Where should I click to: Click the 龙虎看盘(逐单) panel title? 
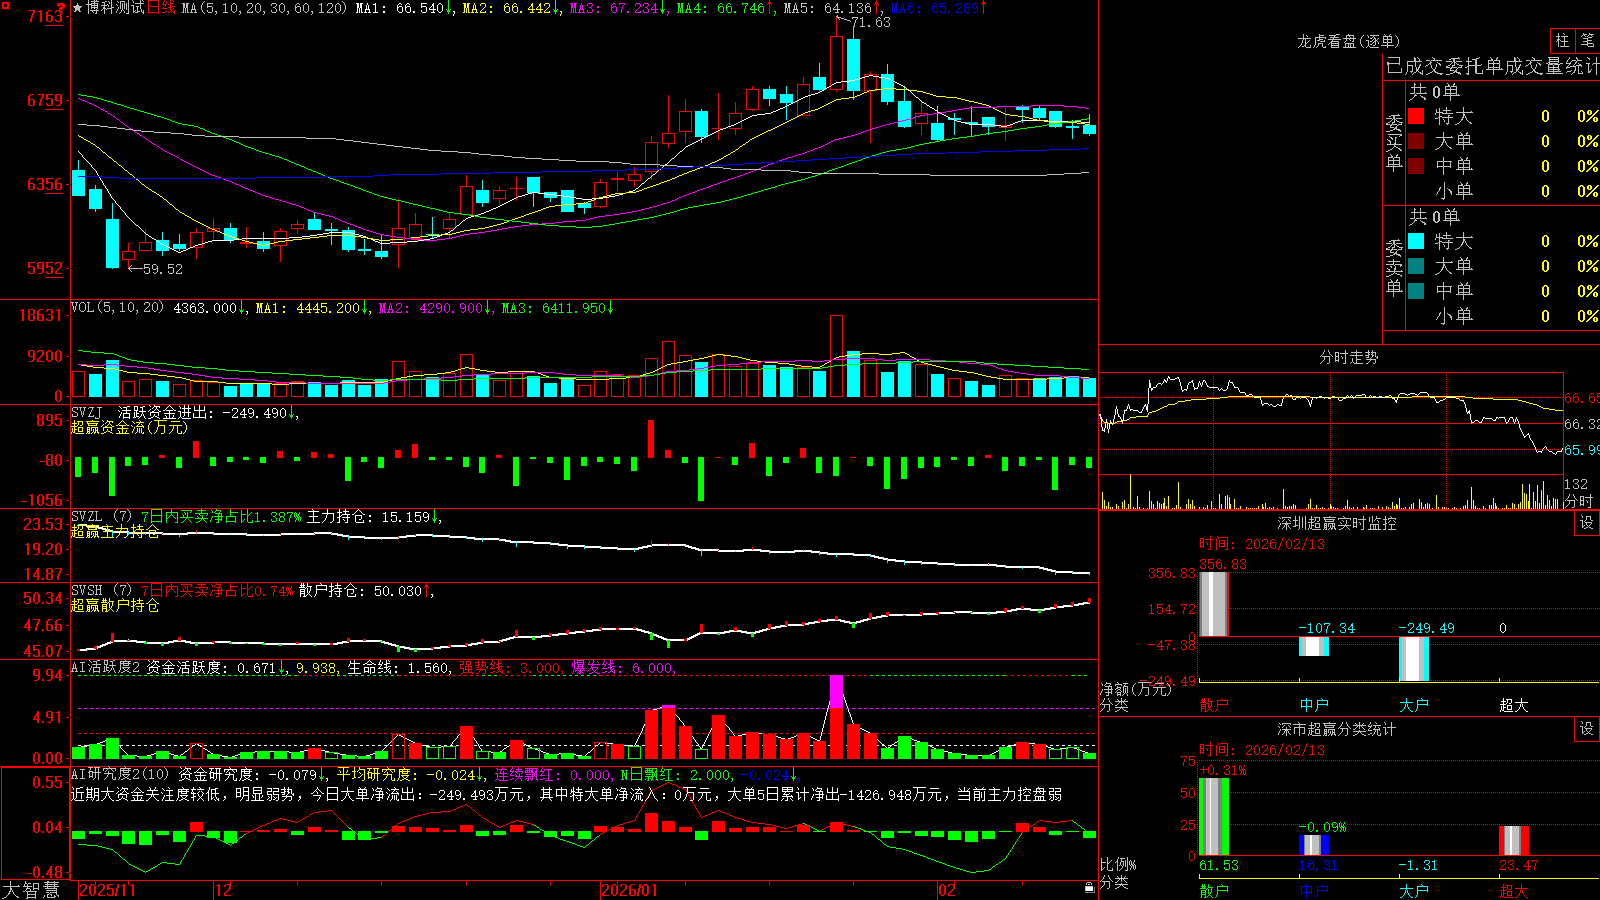click(1348, 42)
